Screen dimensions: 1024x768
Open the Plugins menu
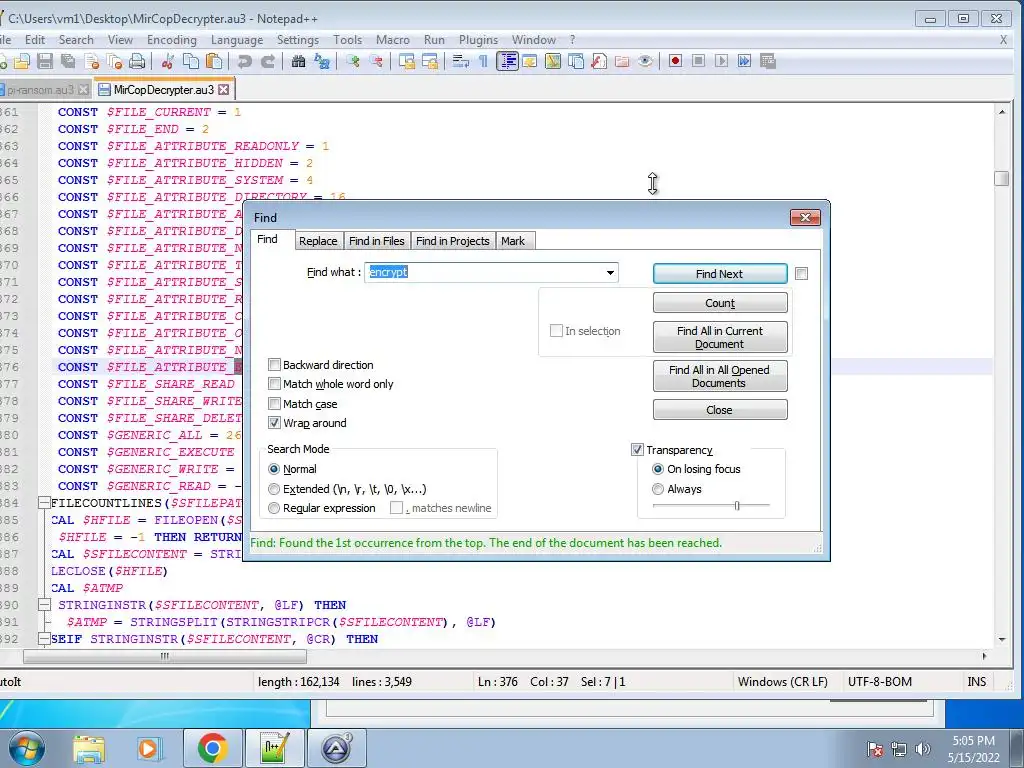478,40
